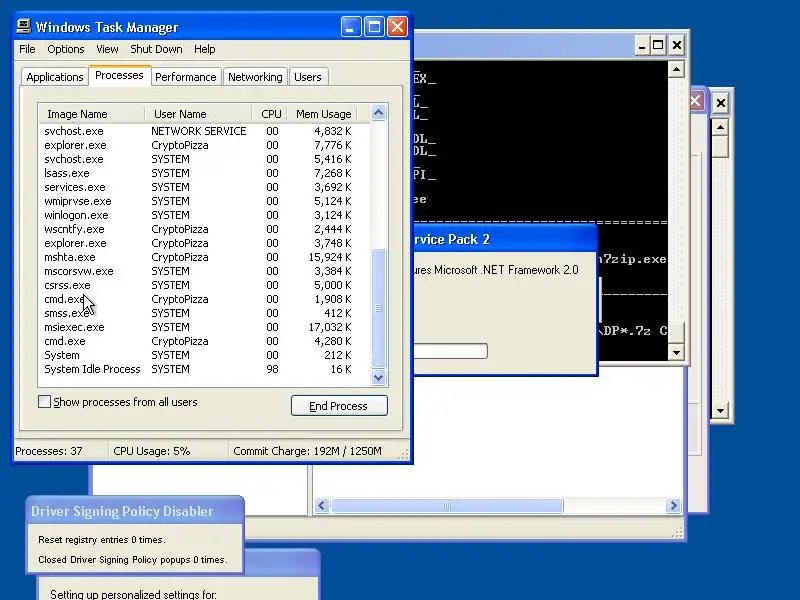Image resolution: width=800 pixels, height=600 pixels.
Task: Select the csrss.exe process
Action: [204, 285]
